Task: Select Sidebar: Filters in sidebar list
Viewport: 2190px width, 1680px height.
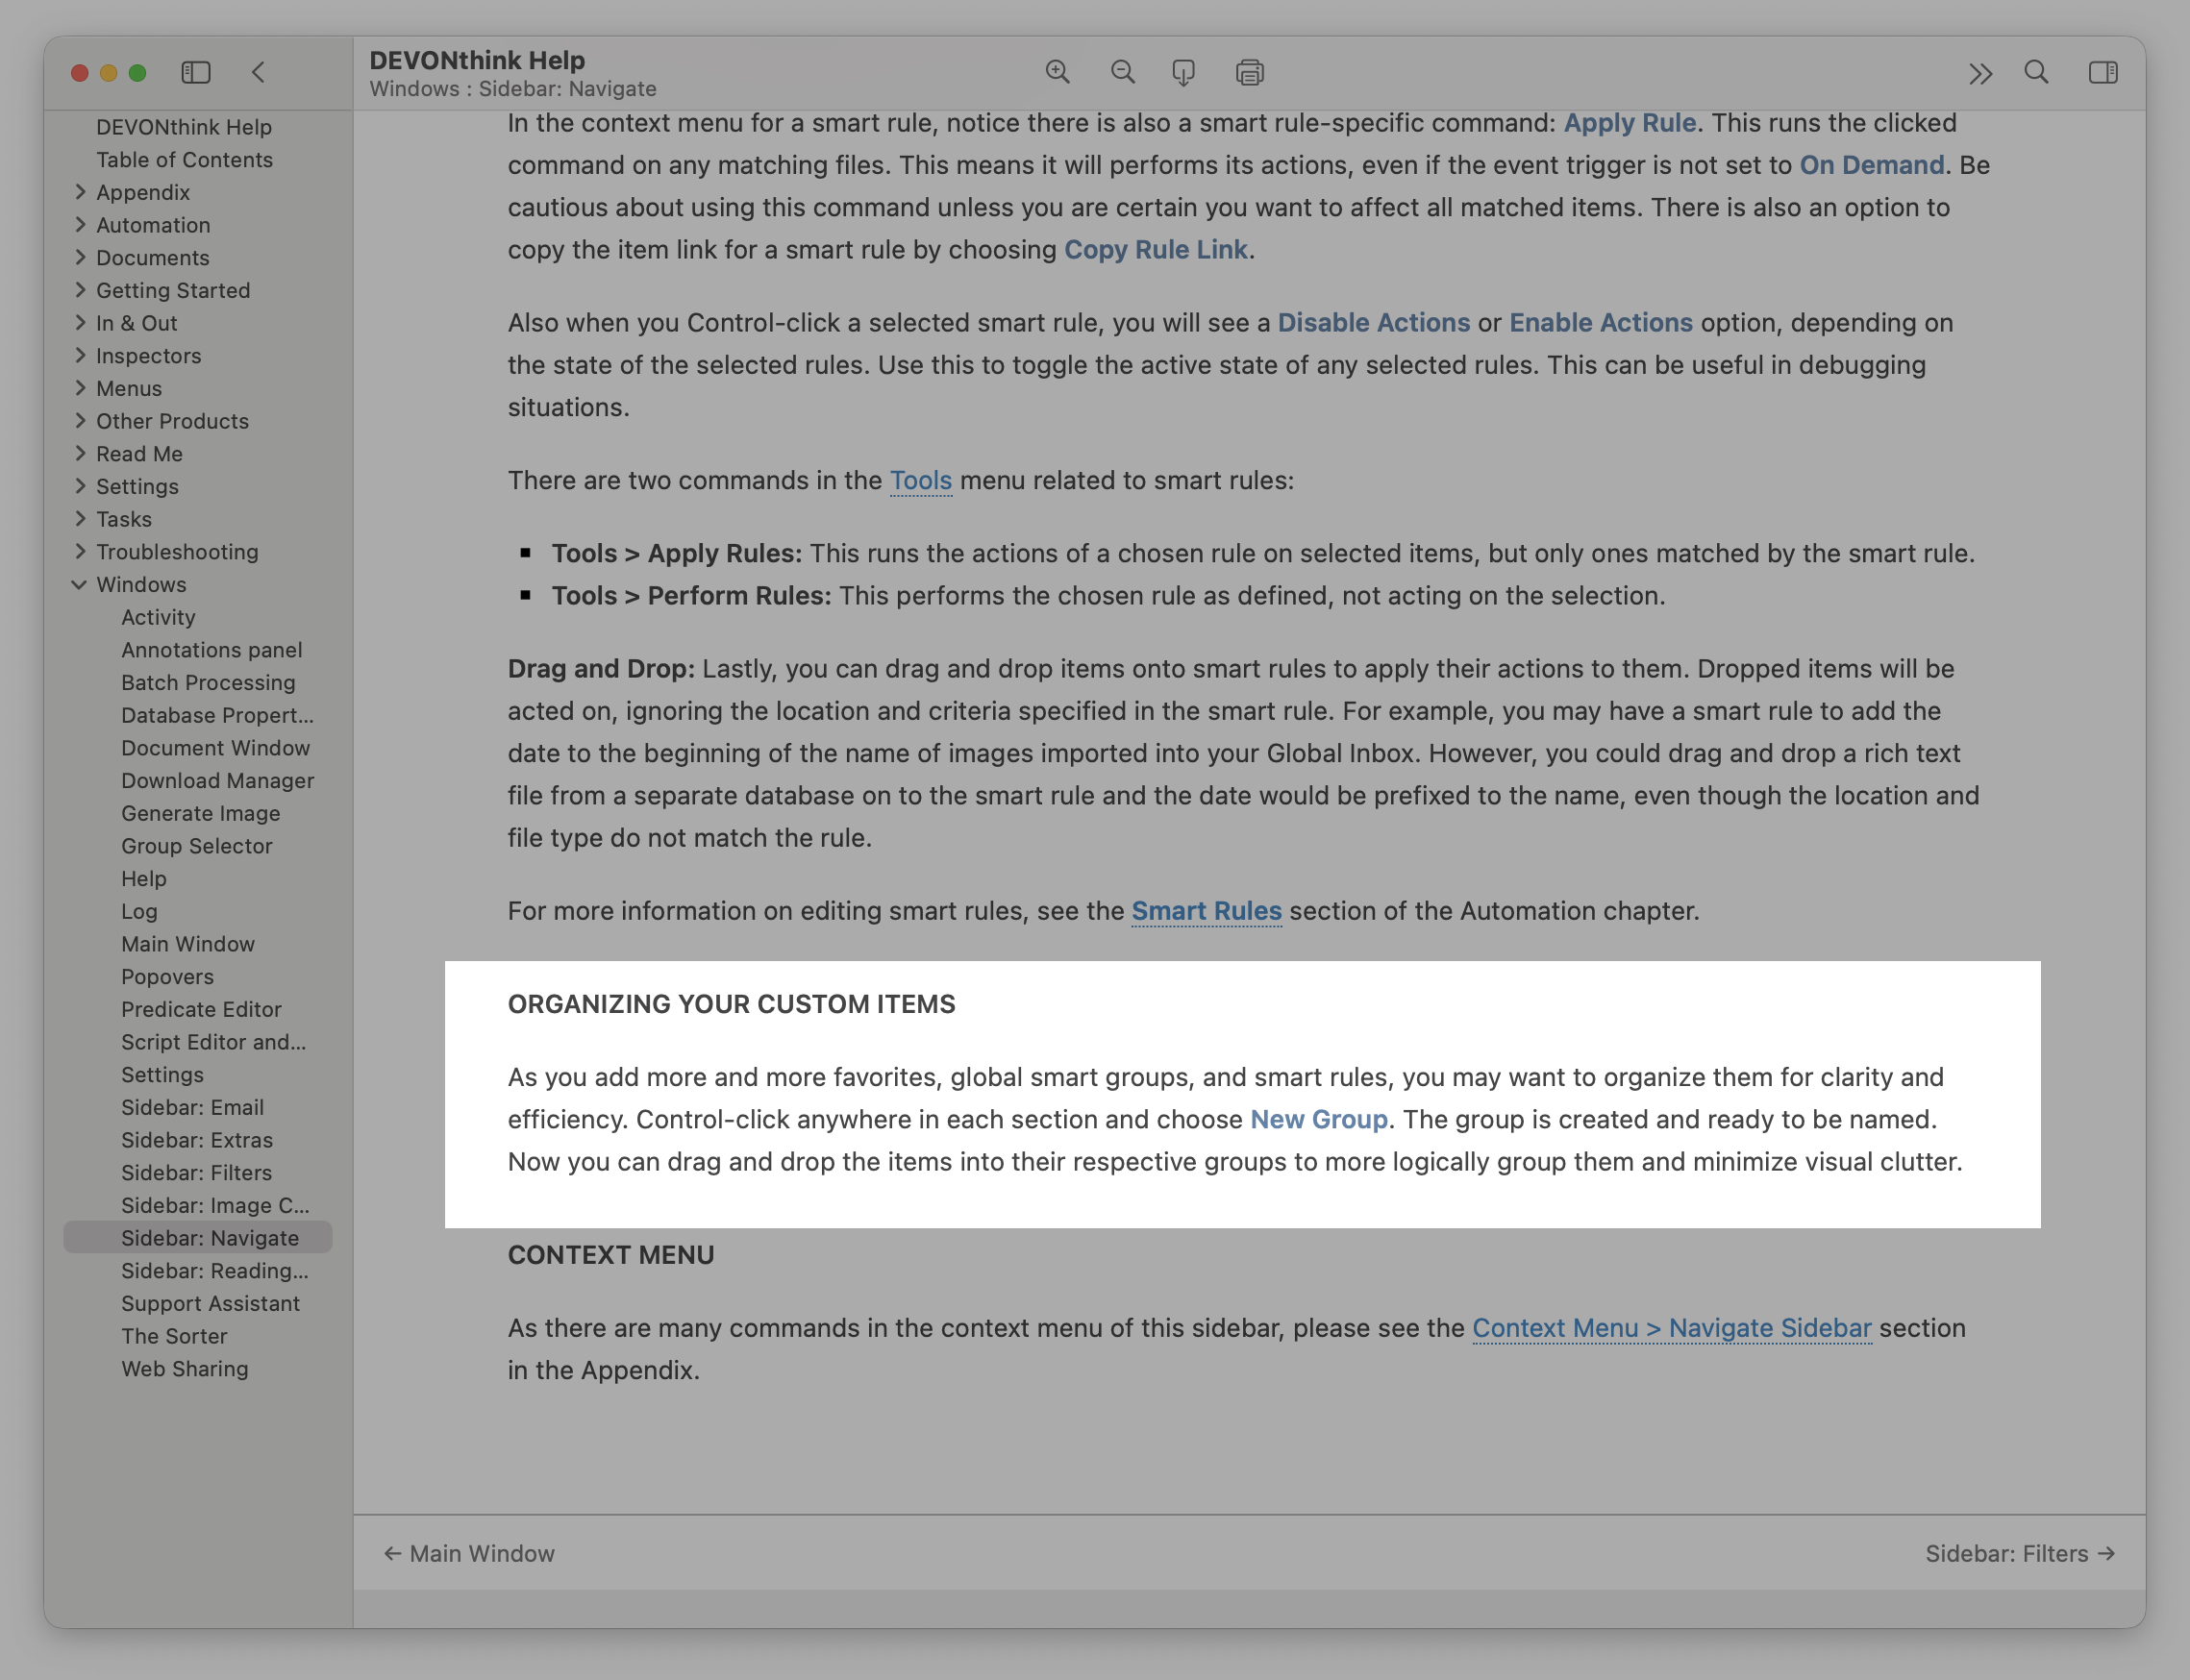Action: coord(196,1172)
